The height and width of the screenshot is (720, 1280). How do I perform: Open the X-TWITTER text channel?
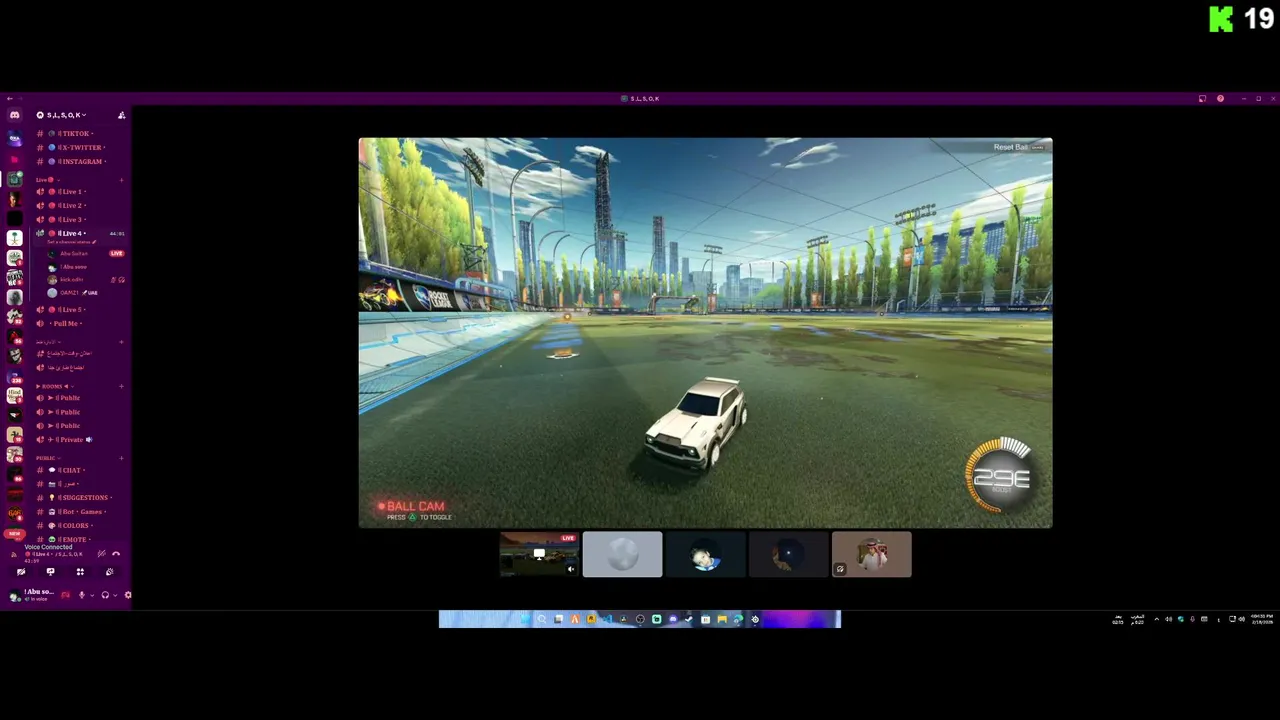click(x=76, y=147)
